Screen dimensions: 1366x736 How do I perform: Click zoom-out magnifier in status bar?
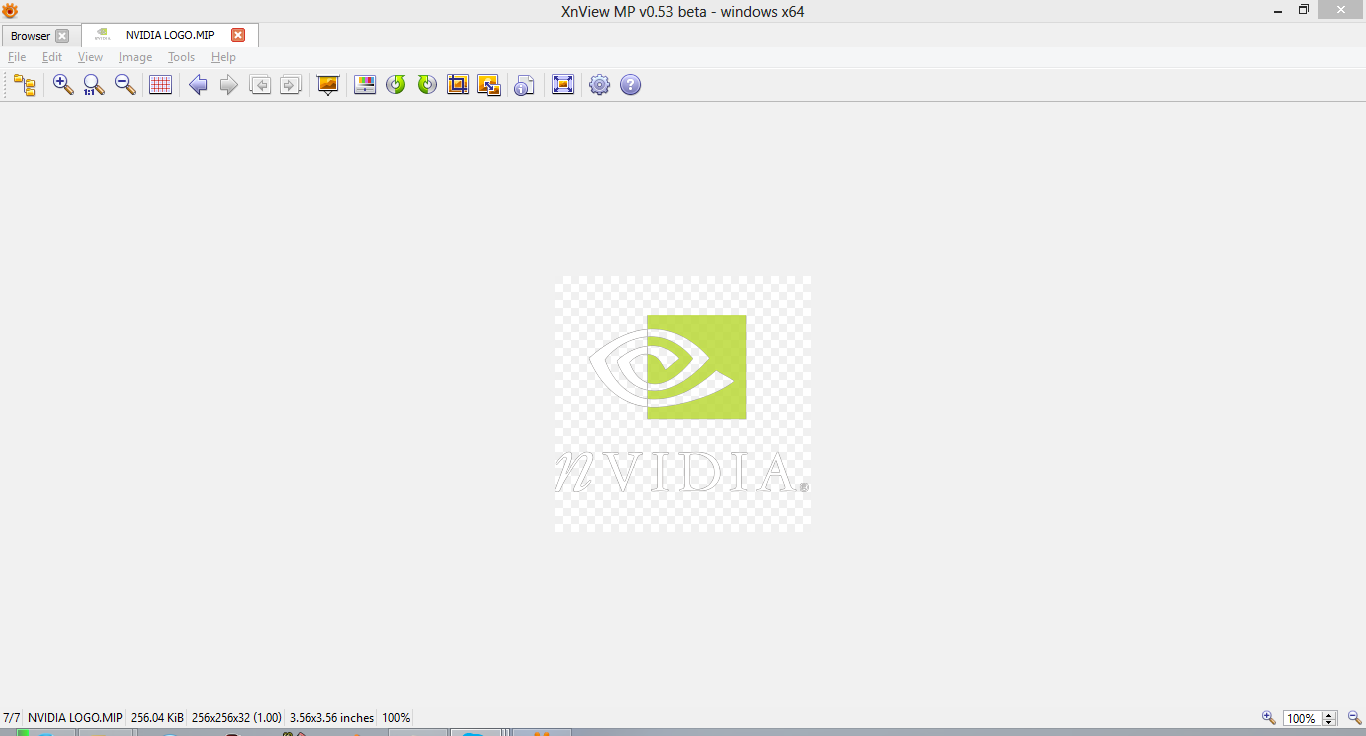pos(1355,717)
